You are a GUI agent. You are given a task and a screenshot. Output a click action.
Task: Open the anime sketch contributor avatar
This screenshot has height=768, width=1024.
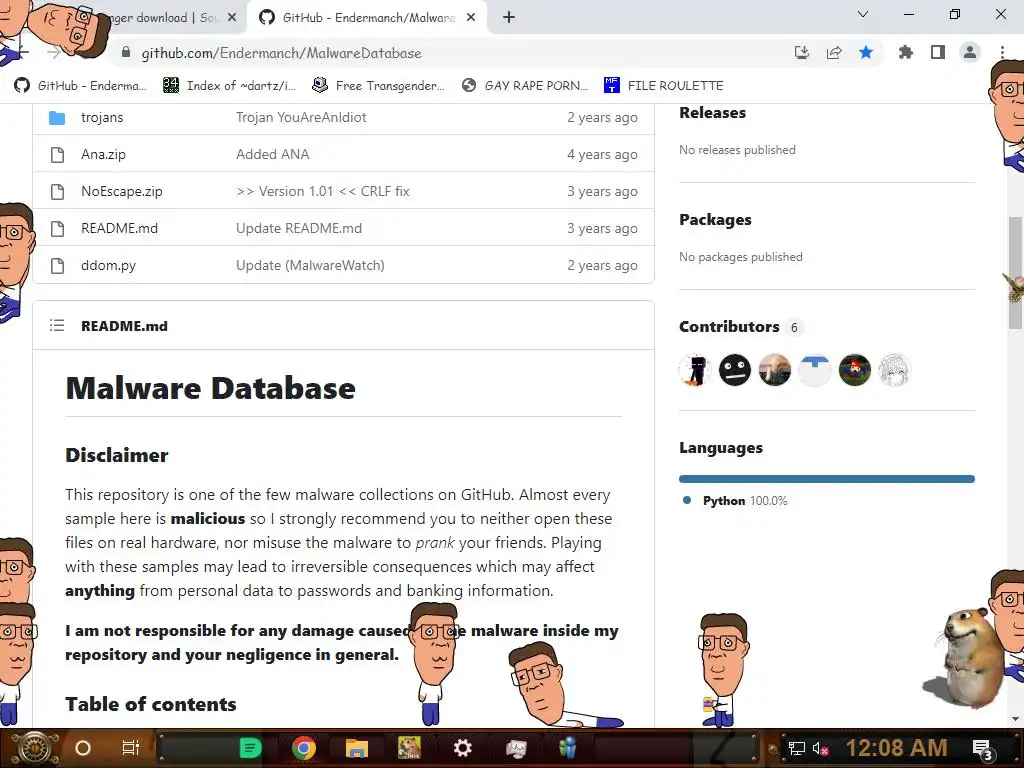tap(894, 370)
